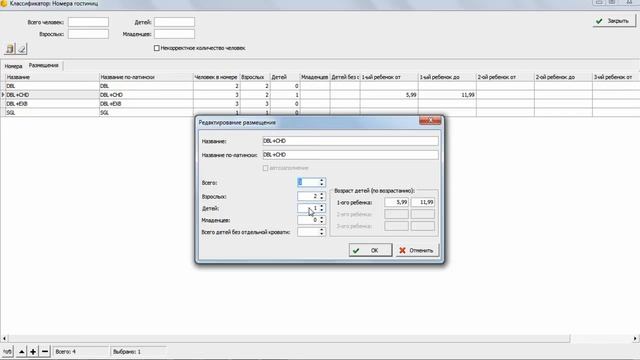Viewport: 640px width, 360px height.
Task: Click the leftmost status bar icon button
Action: click(x=7, y=351)
